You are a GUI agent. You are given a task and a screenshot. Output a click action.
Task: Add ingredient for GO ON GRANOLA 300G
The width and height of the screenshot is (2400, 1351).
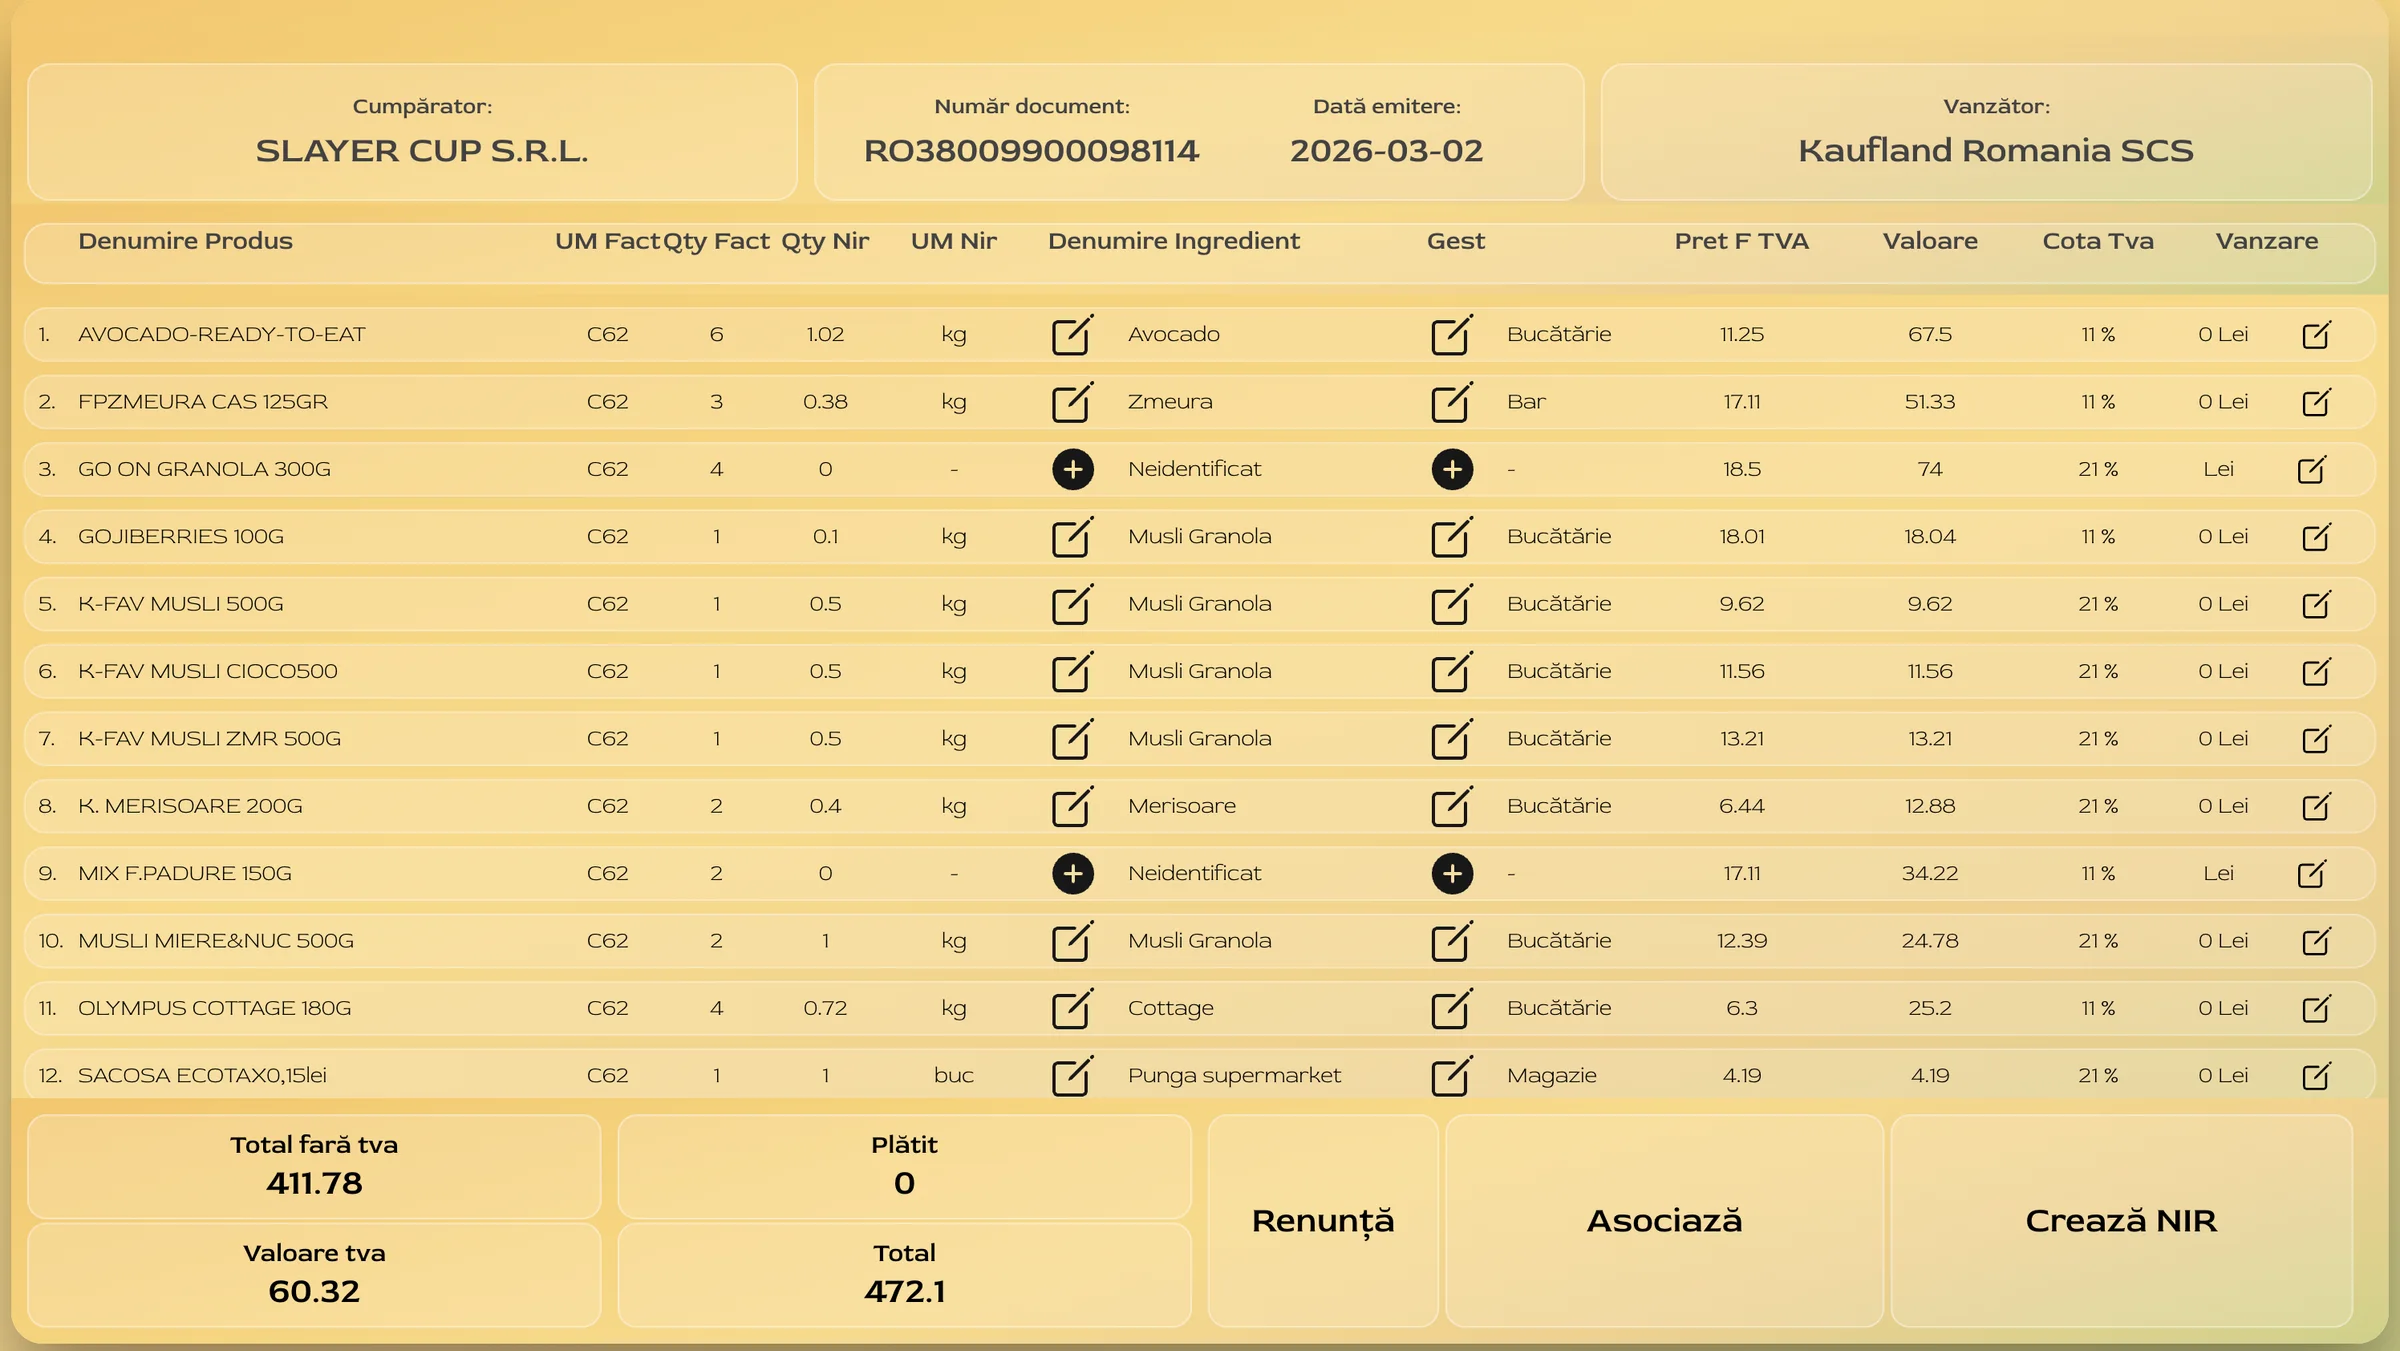1072,469
